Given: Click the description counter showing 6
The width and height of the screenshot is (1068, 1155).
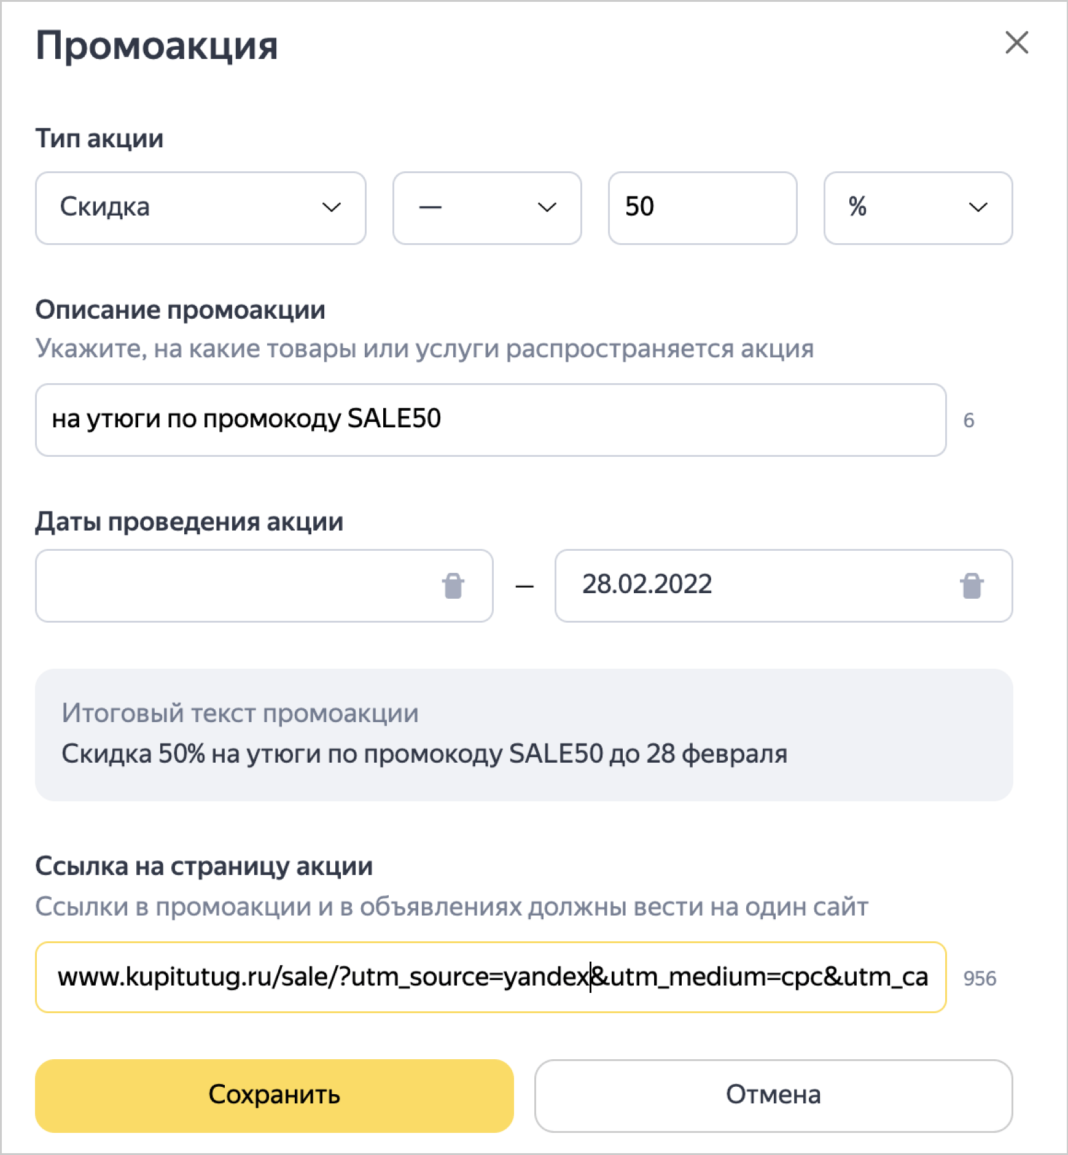Looking at the screenshot, I should 968,421.
